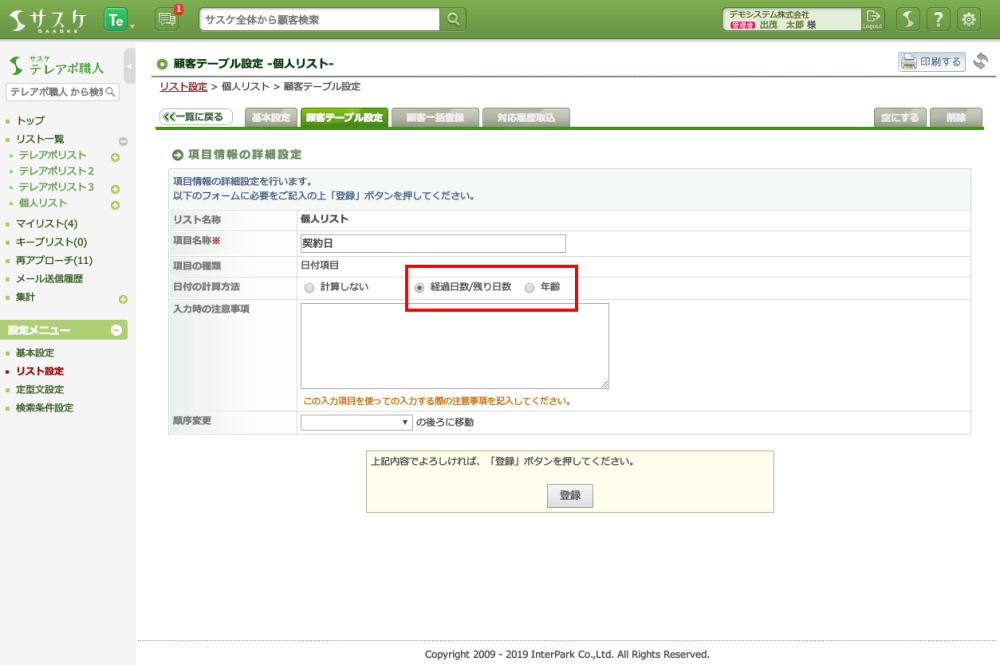Collapse the 設定メニュー section
1000x665 pixels.
coord(116,330)
